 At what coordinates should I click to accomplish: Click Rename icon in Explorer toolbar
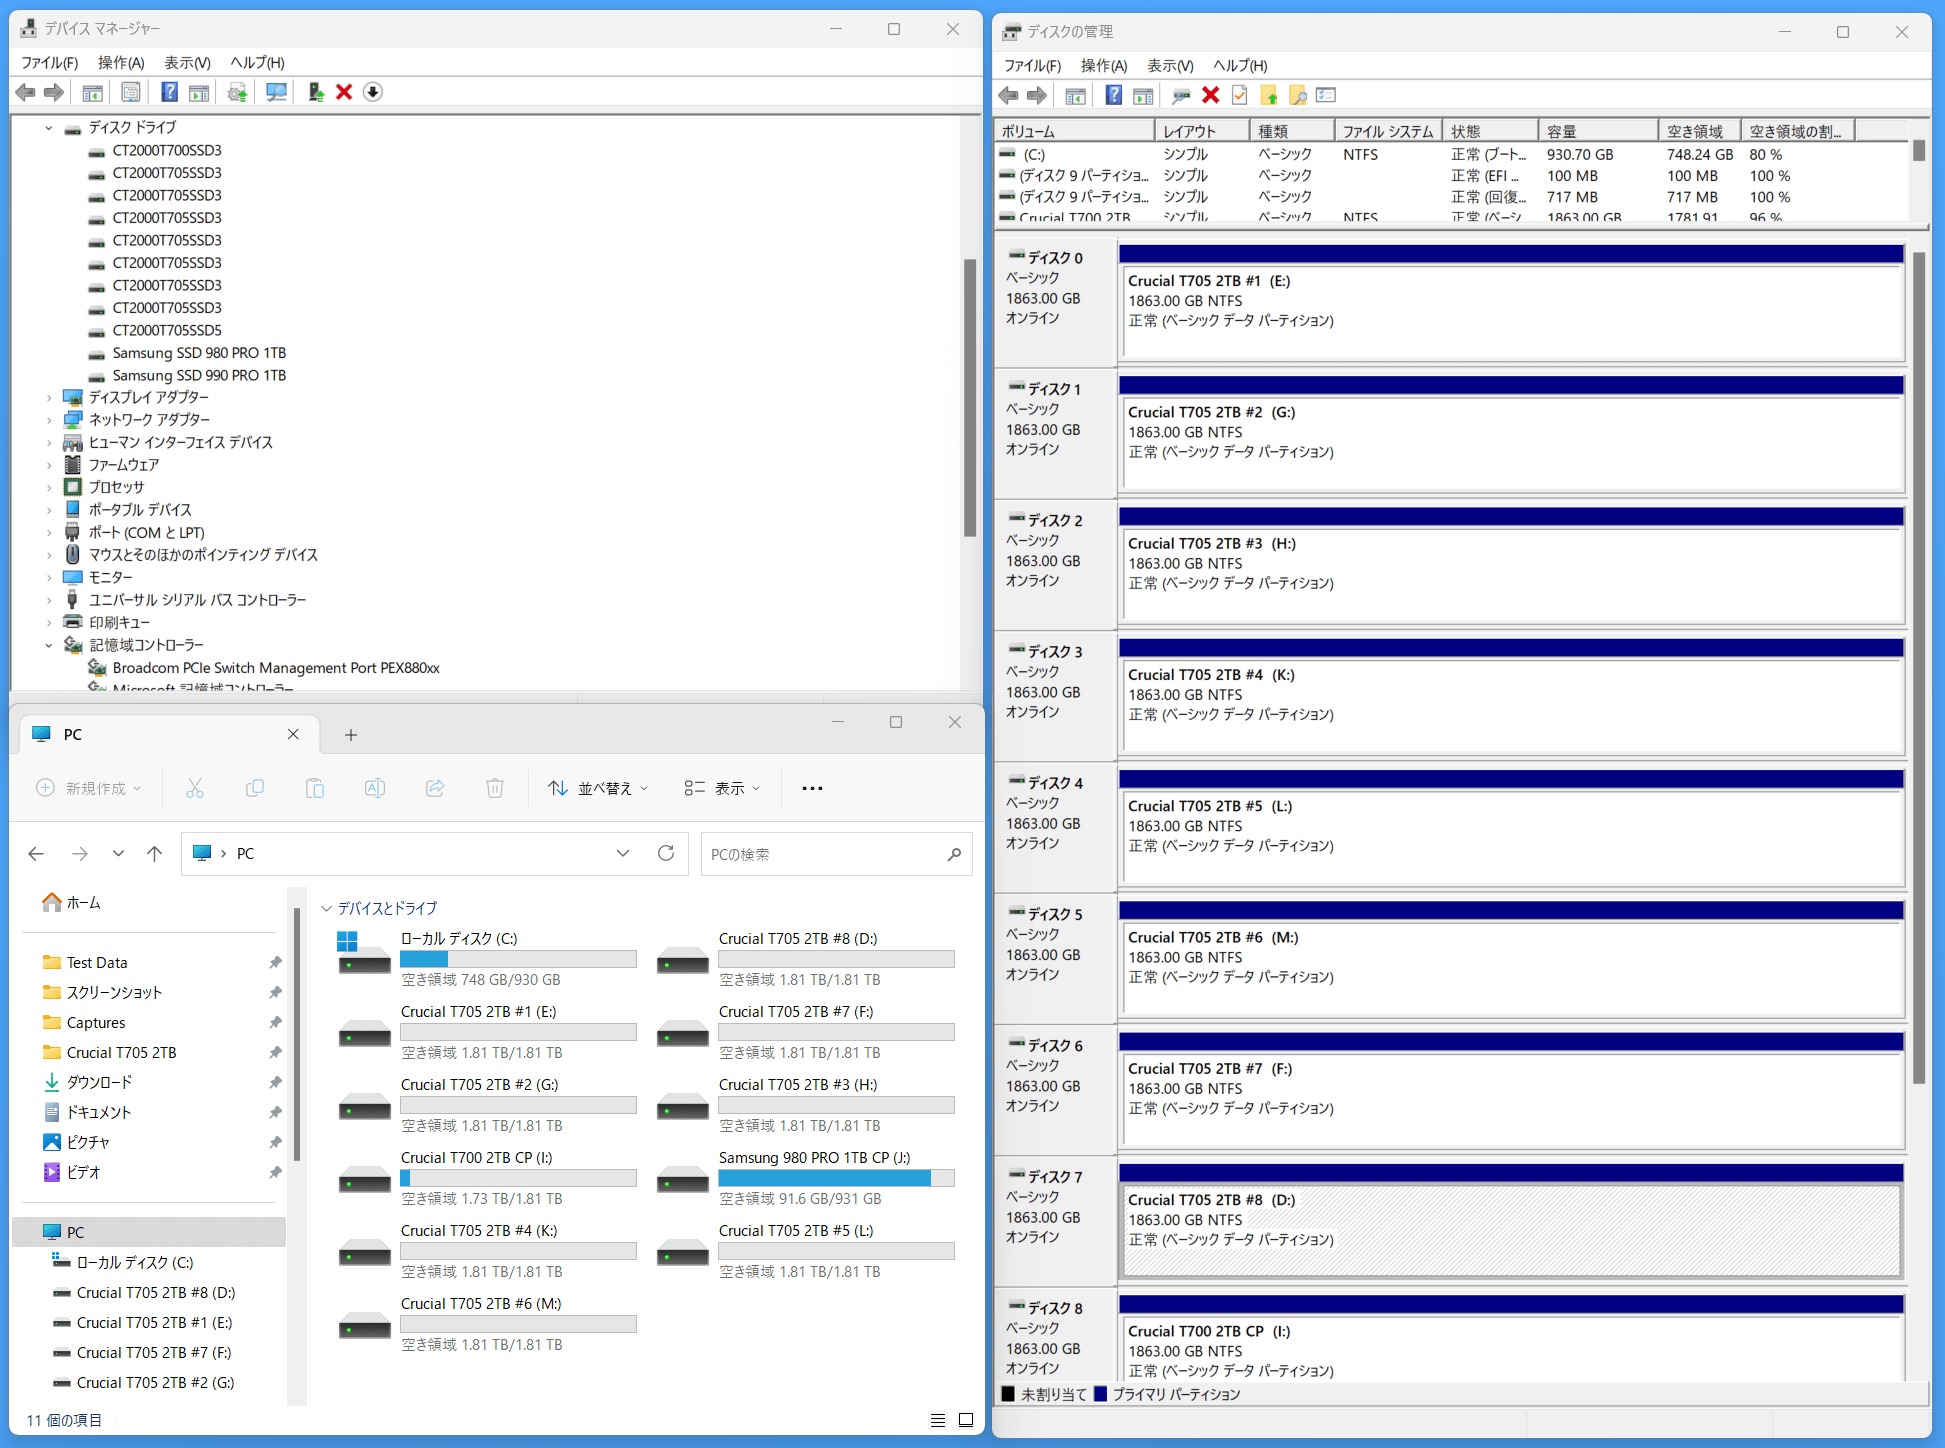point(375,788)
